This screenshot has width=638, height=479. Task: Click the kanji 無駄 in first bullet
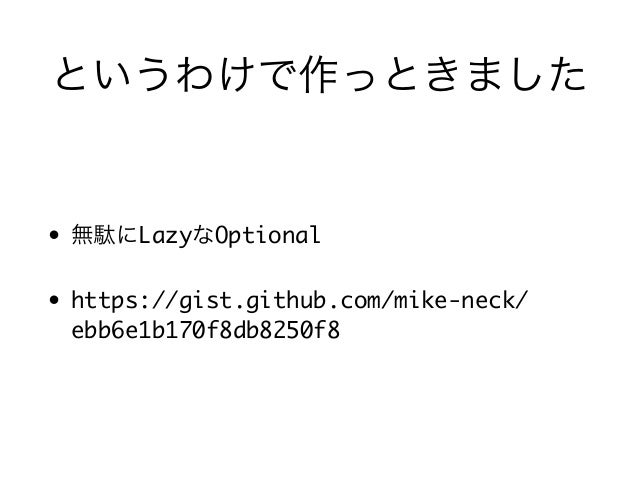pos(93,235)
